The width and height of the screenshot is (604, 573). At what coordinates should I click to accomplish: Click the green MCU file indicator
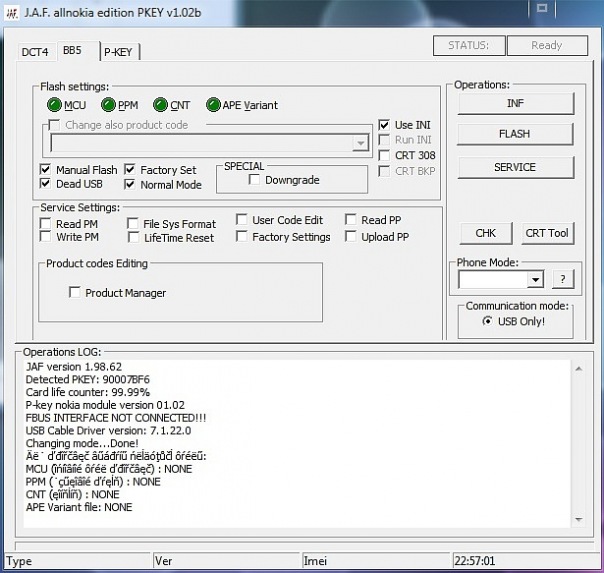(x=54, y=105)
